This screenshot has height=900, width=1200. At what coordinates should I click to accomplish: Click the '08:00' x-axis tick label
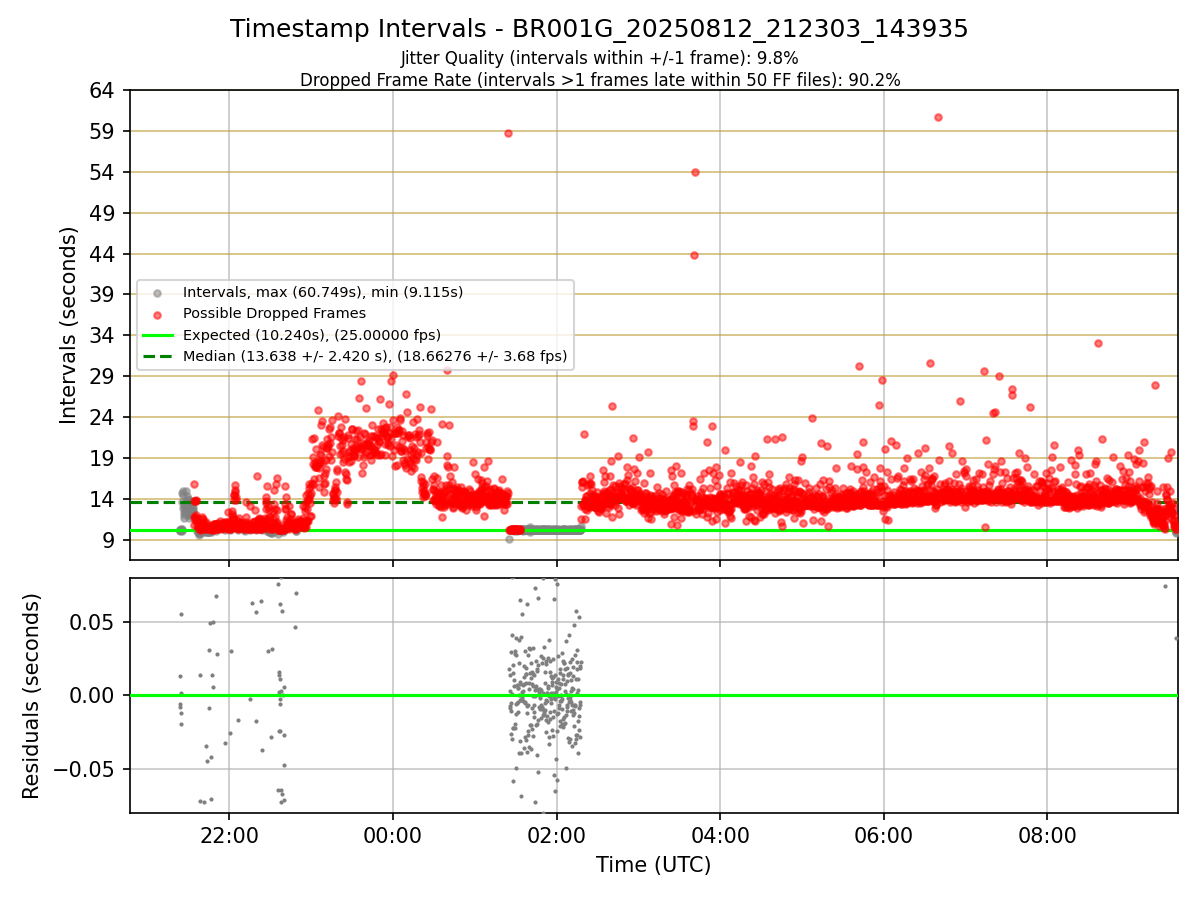point(1047,833)
